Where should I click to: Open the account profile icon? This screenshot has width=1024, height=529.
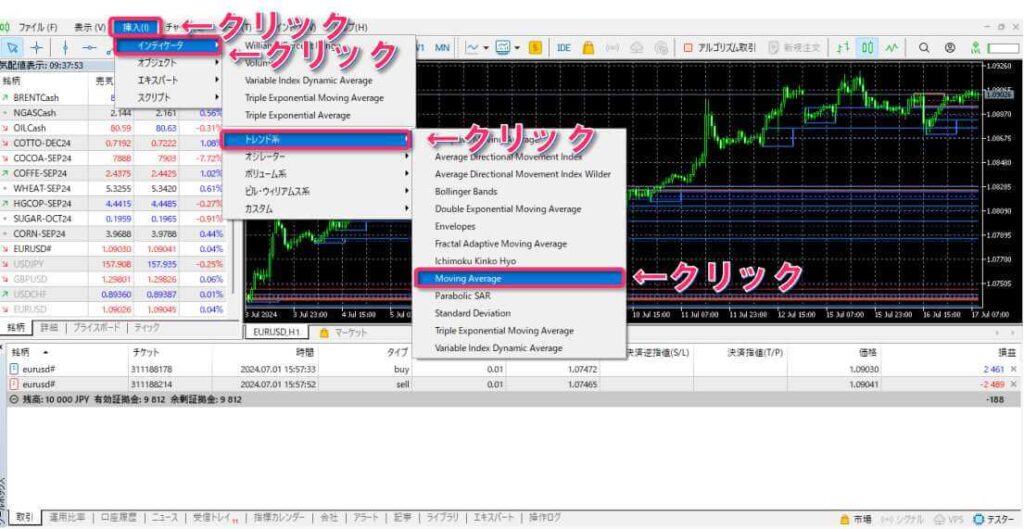[x=949, y=47]
